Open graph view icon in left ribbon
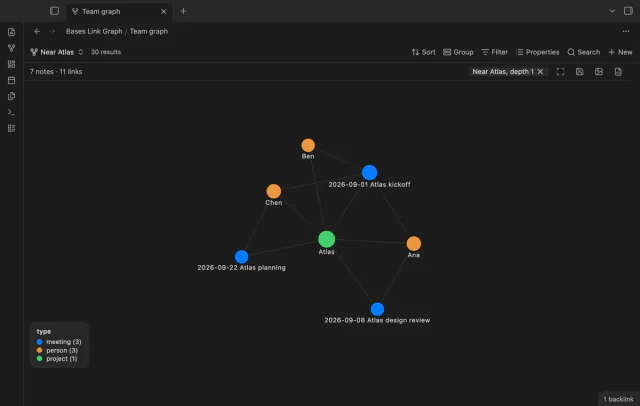The height and width of the screenshot is (406, 640). coord(11,48)
